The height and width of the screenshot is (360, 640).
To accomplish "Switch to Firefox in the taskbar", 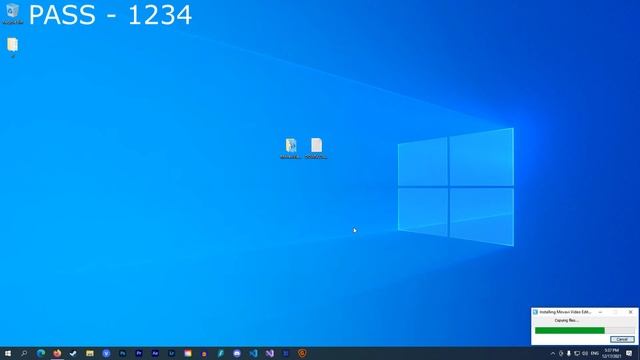I will pos(57,353).
